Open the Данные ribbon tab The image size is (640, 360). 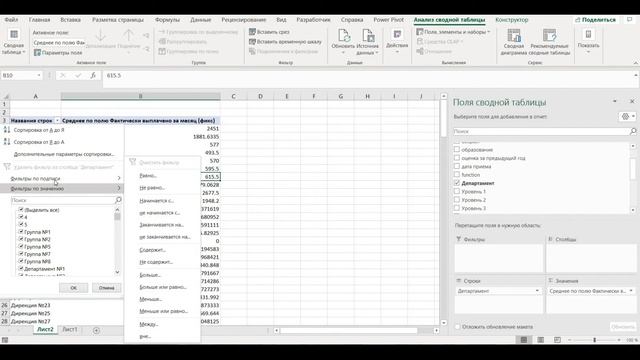pyautogui.click(x=200, y=20)
